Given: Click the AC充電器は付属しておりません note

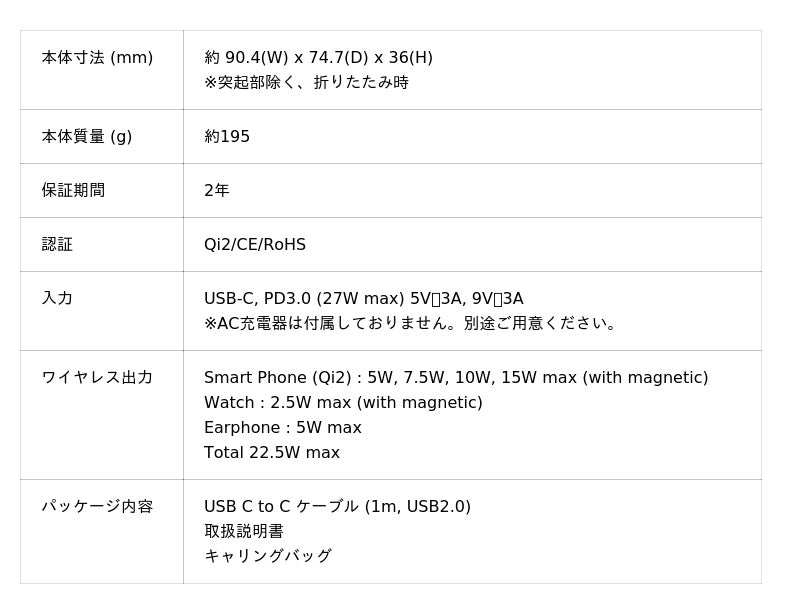Looking at the screenshot, I should 412,324.
